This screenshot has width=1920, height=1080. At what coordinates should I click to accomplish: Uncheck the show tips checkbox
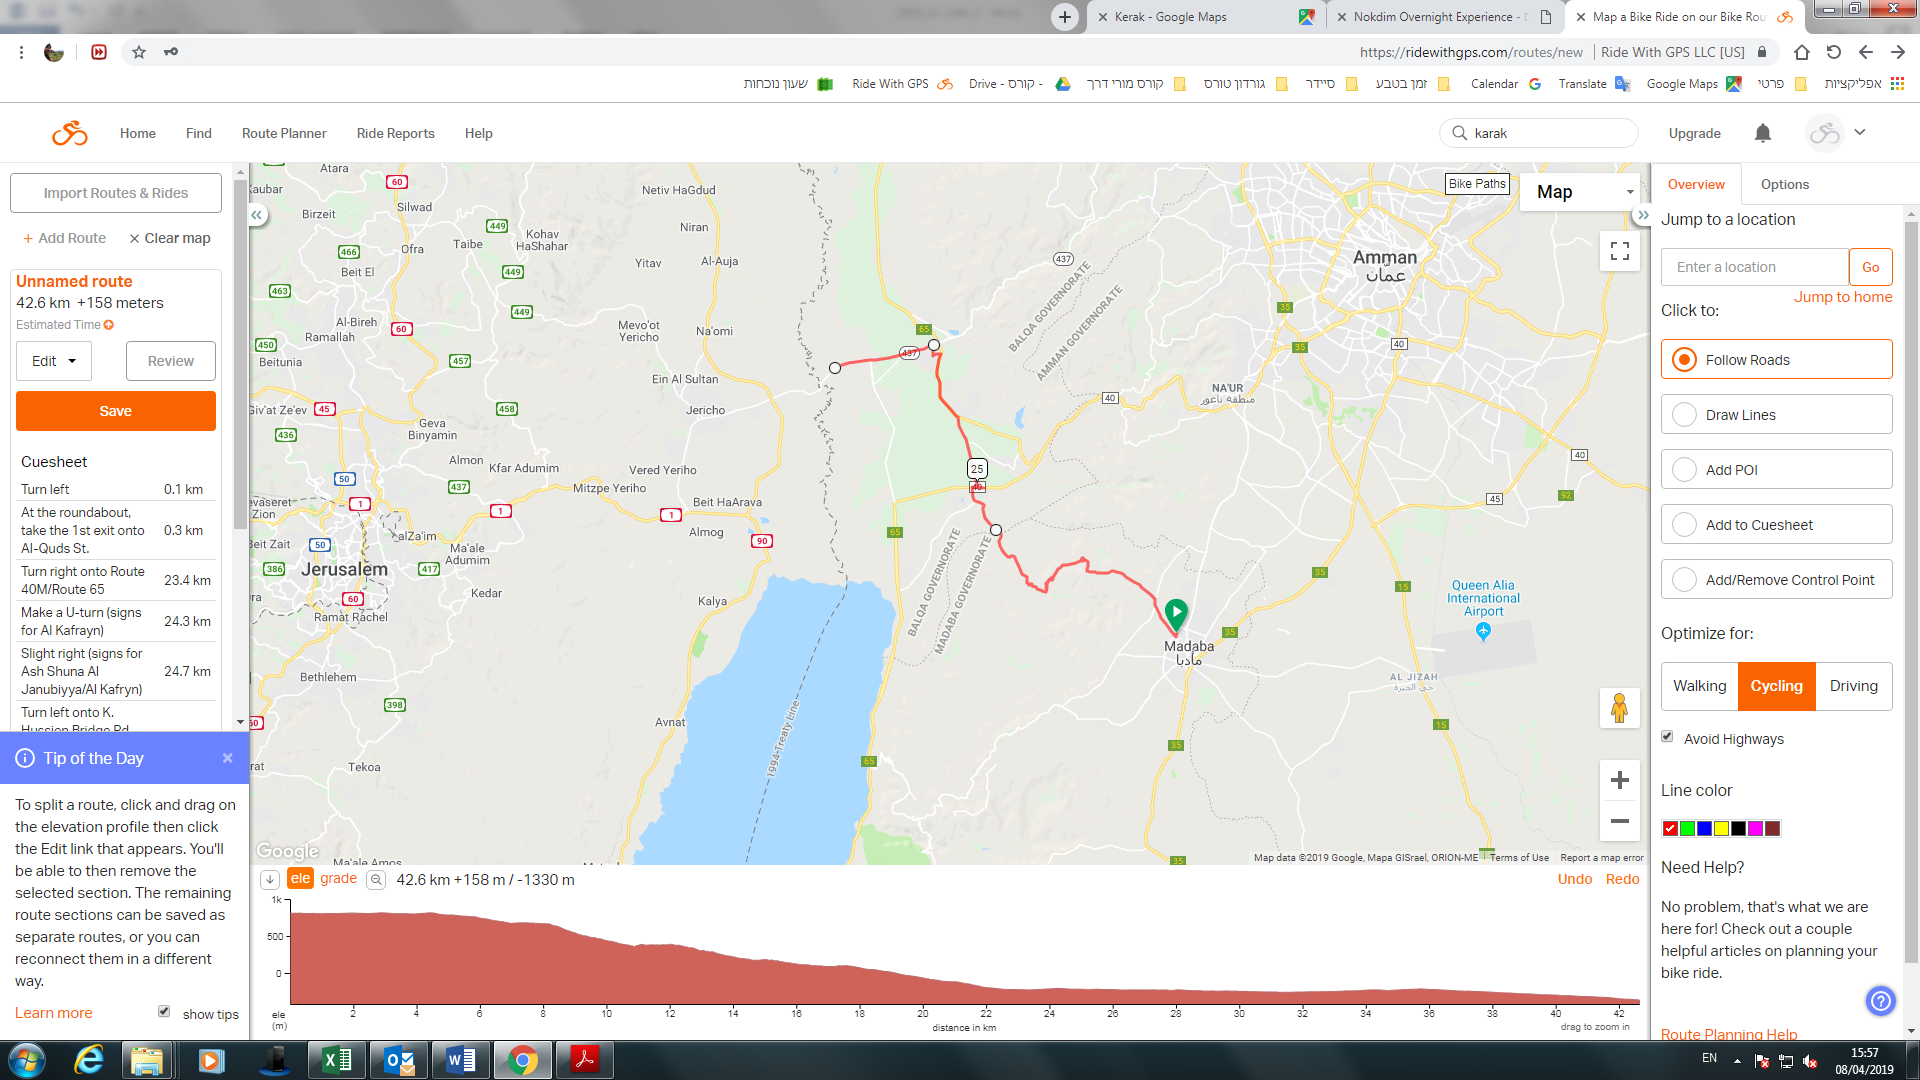164,1012
